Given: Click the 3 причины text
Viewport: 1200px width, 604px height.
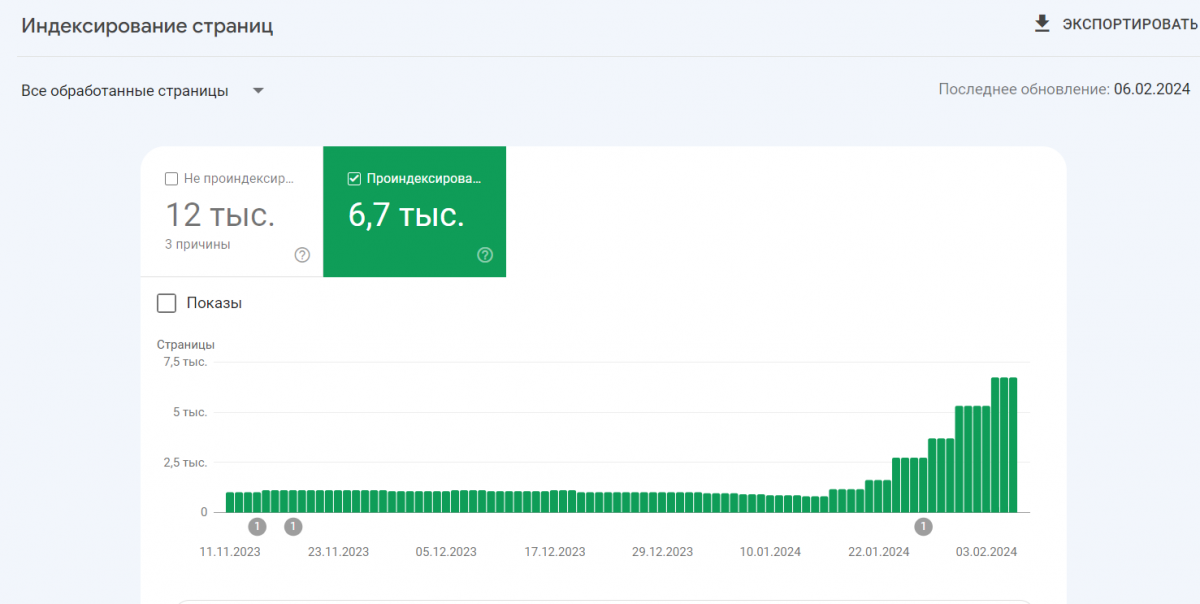Looking at the screenshot, I should pos(197,243).
